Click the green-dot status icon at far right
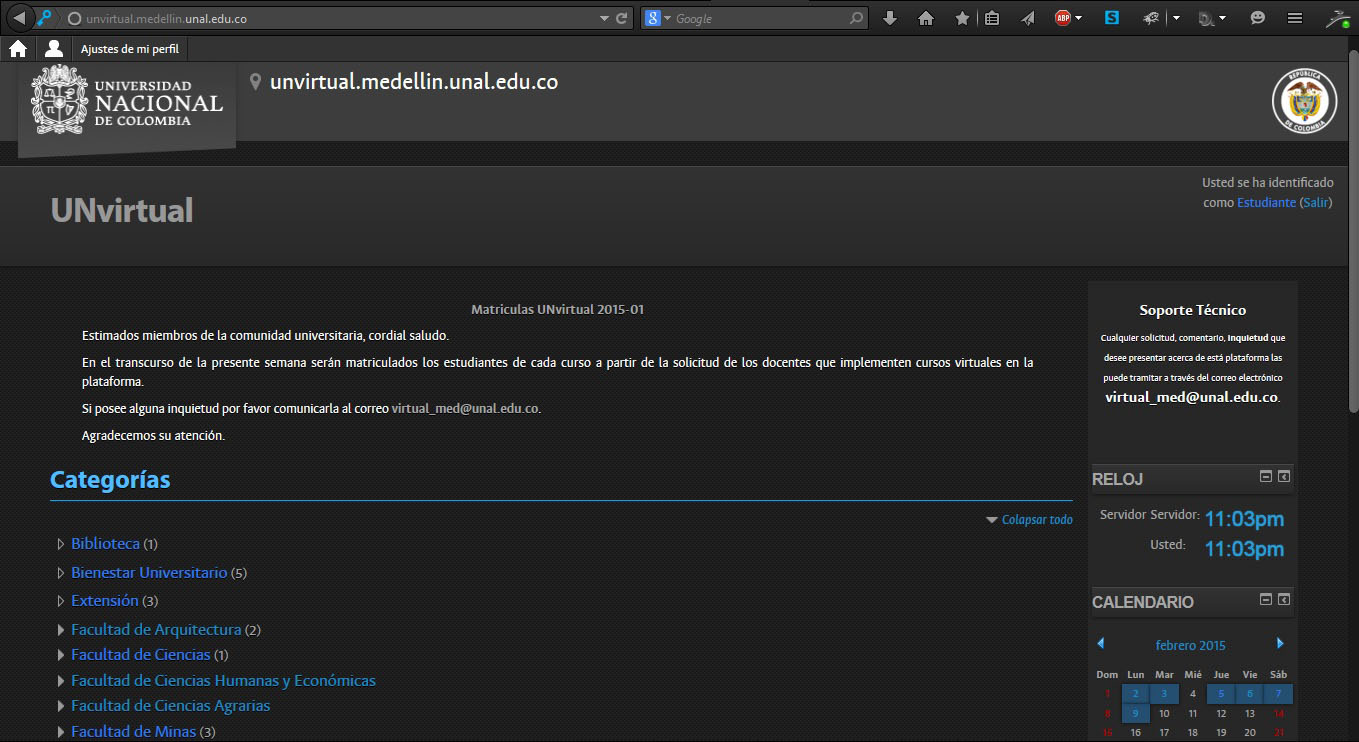The height and width of the screenshot is (742, 1359). tap(1338, 18)
